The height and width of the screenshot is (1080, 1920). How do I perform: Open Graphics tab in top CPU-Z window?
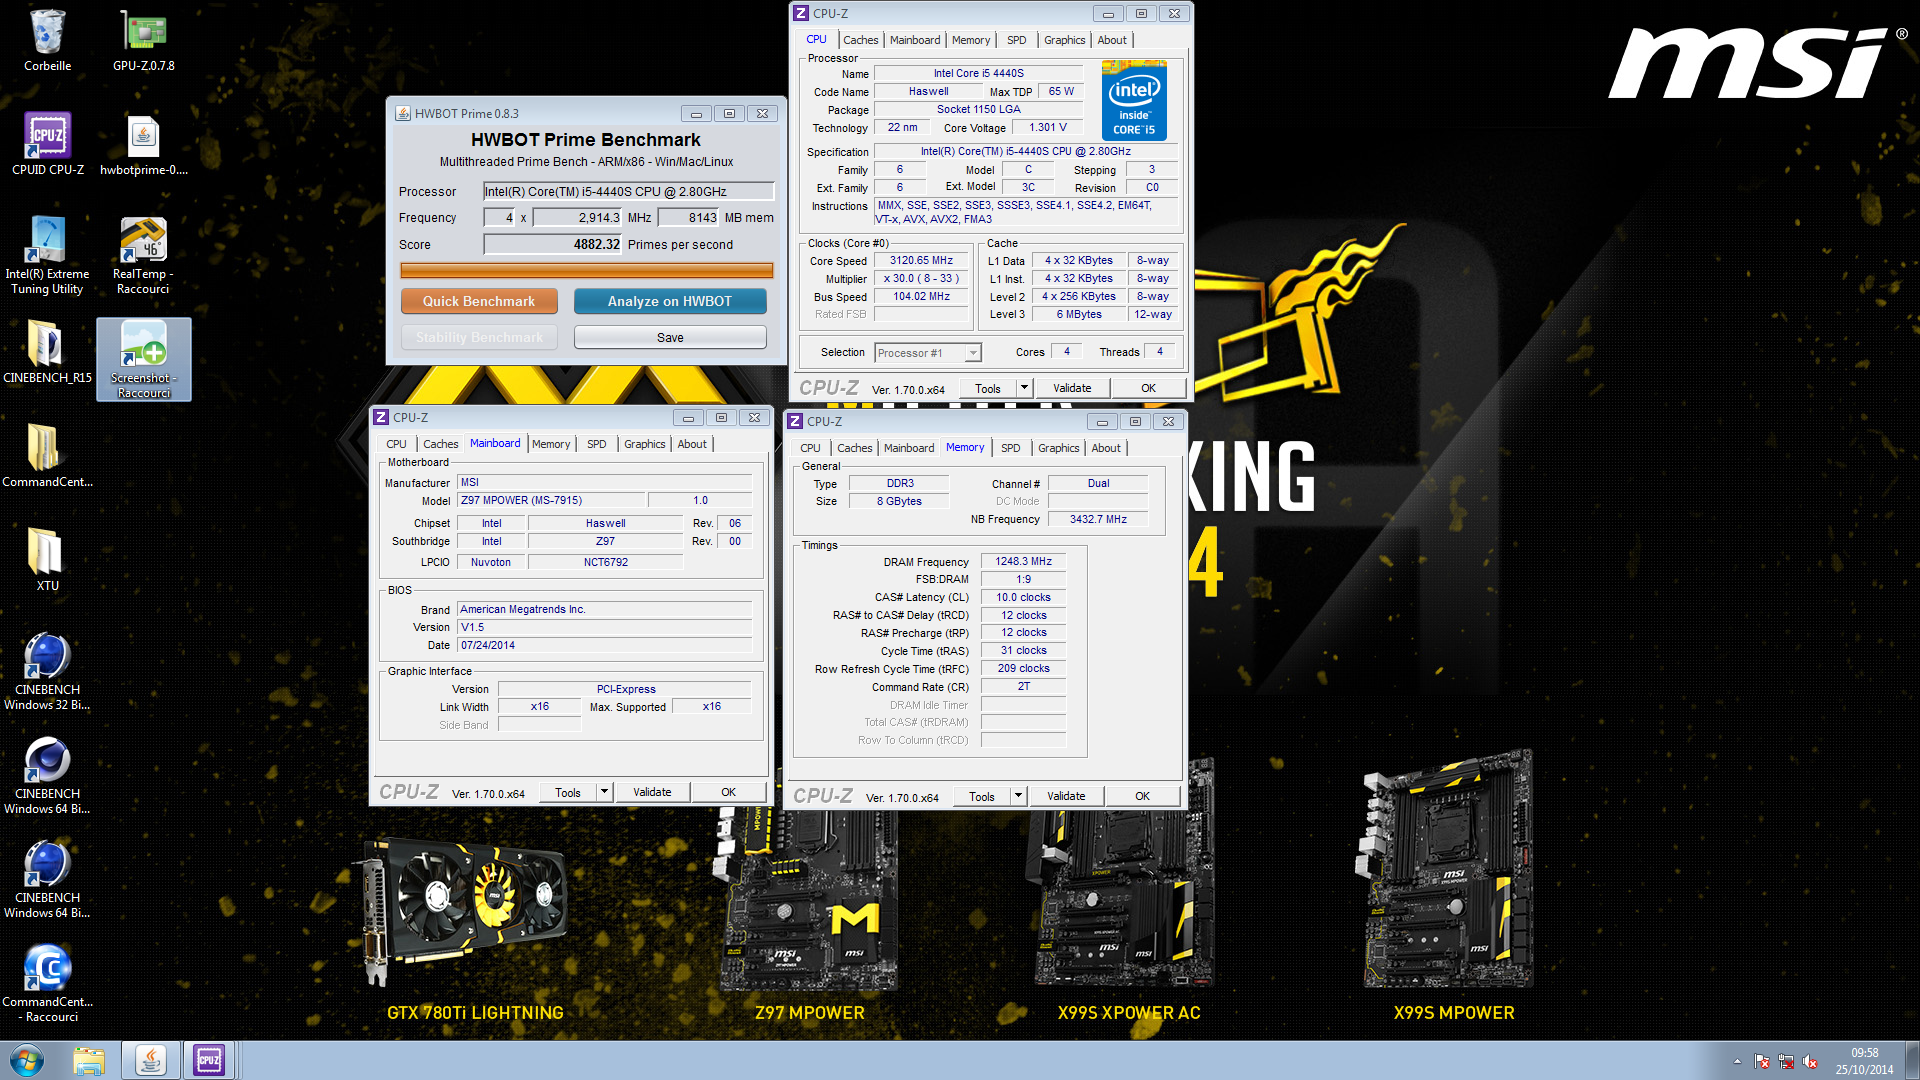1064,40
